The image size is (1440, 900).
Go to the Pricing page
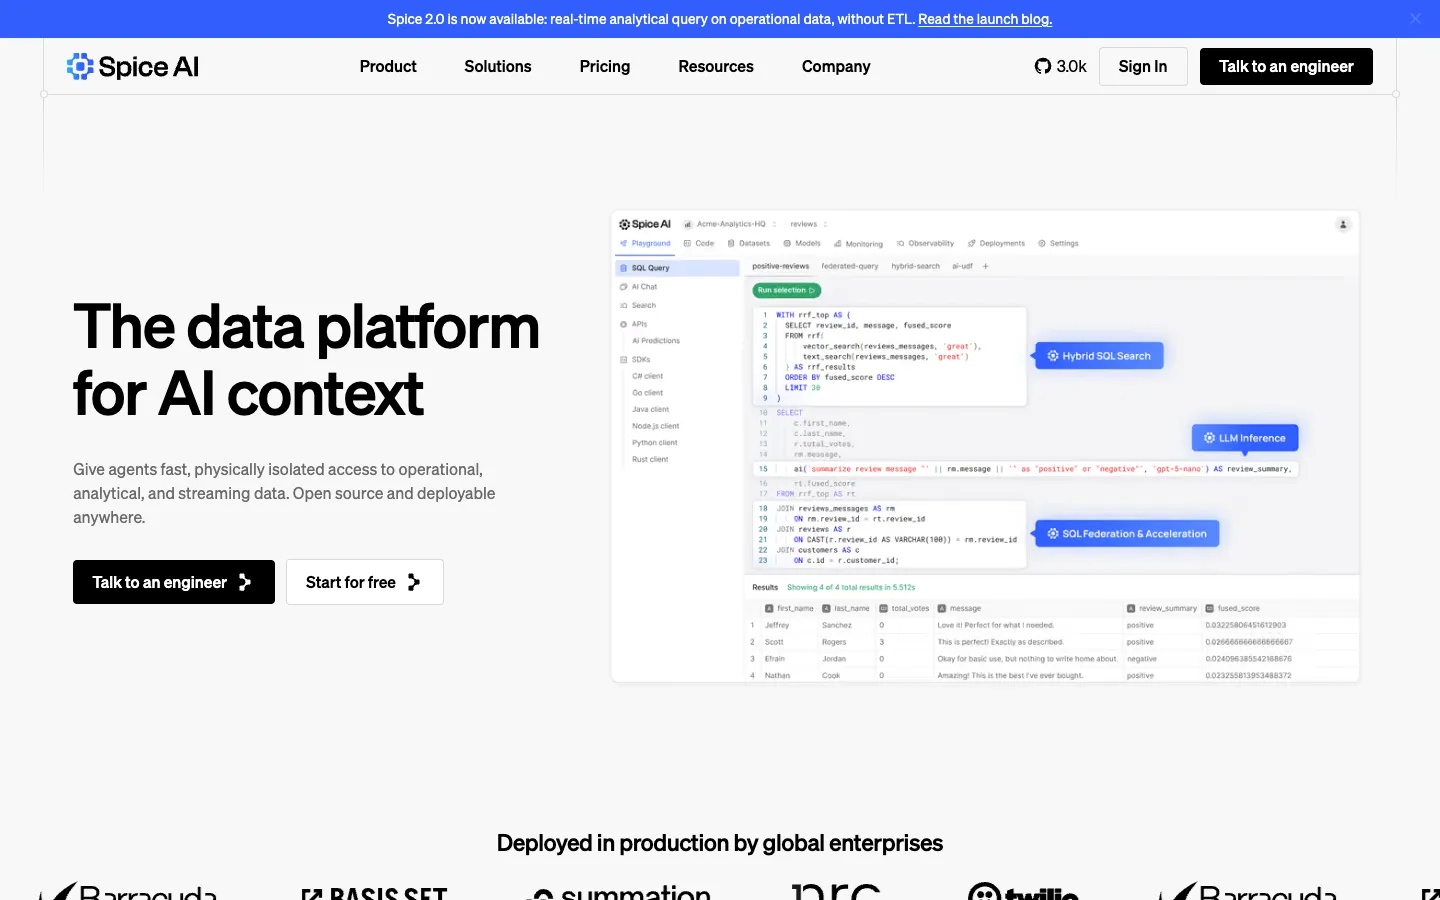click(x=605, y=66)
